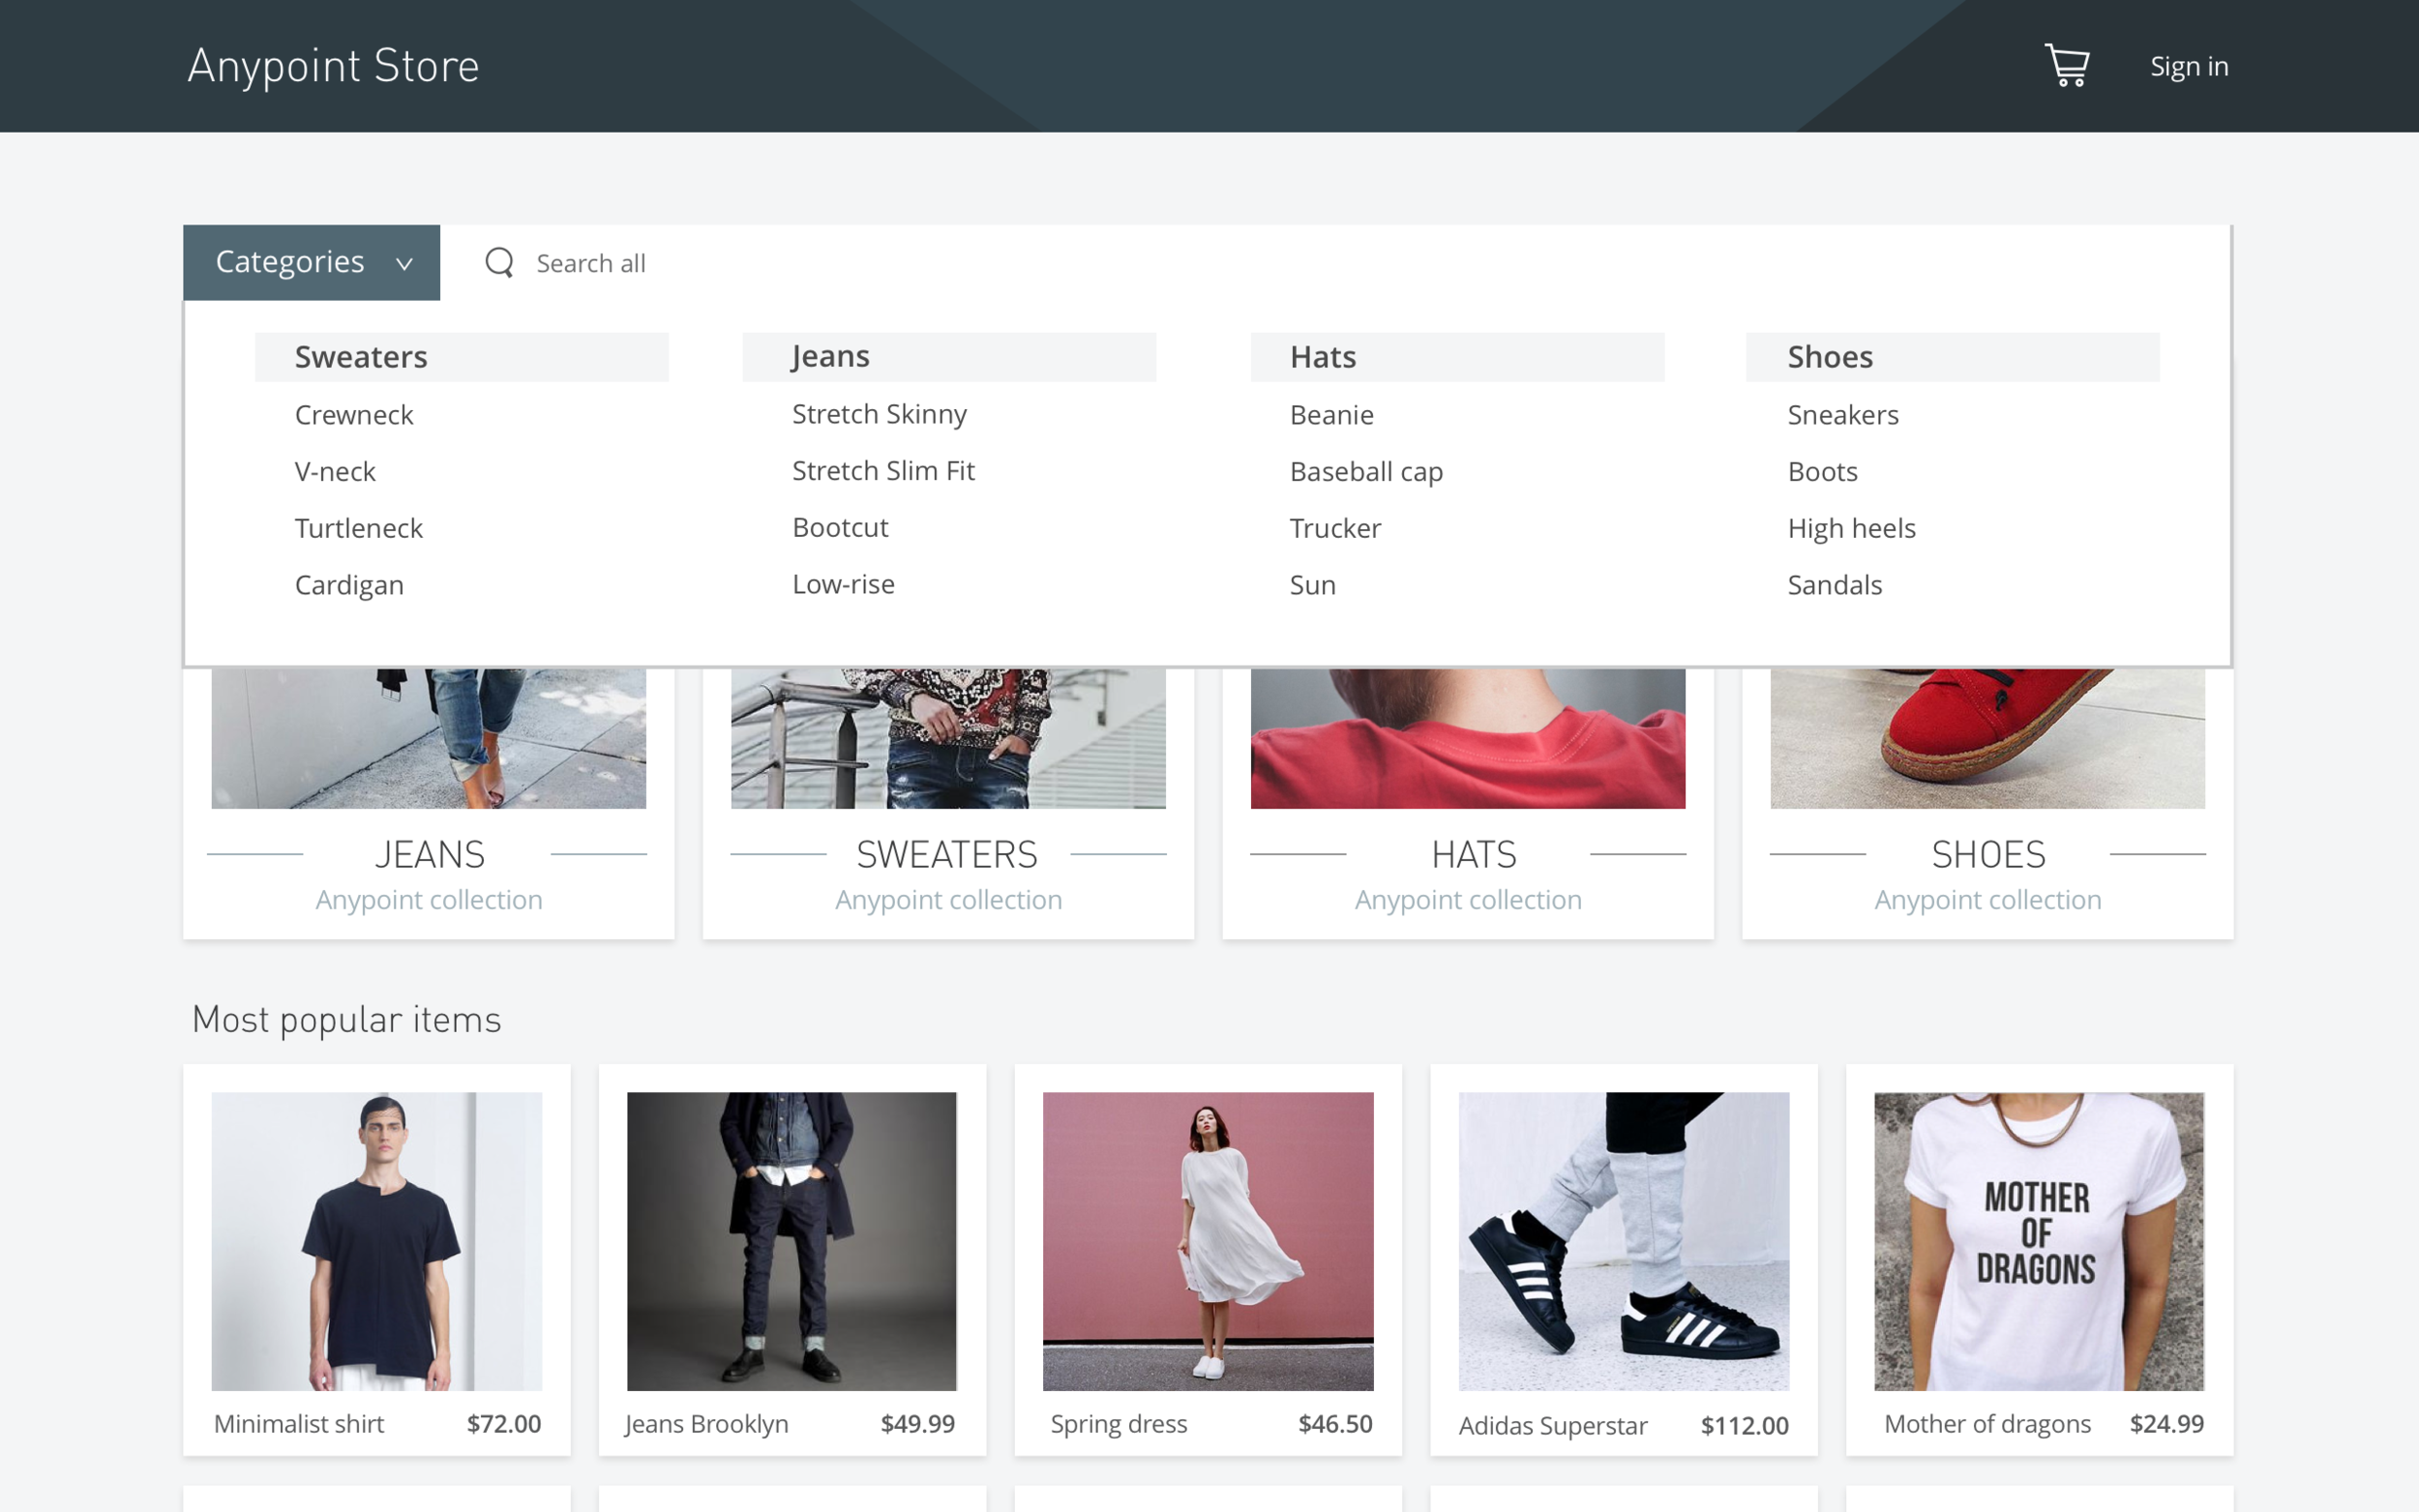Choose Cardigan under Sweaters

coord(349,585)
